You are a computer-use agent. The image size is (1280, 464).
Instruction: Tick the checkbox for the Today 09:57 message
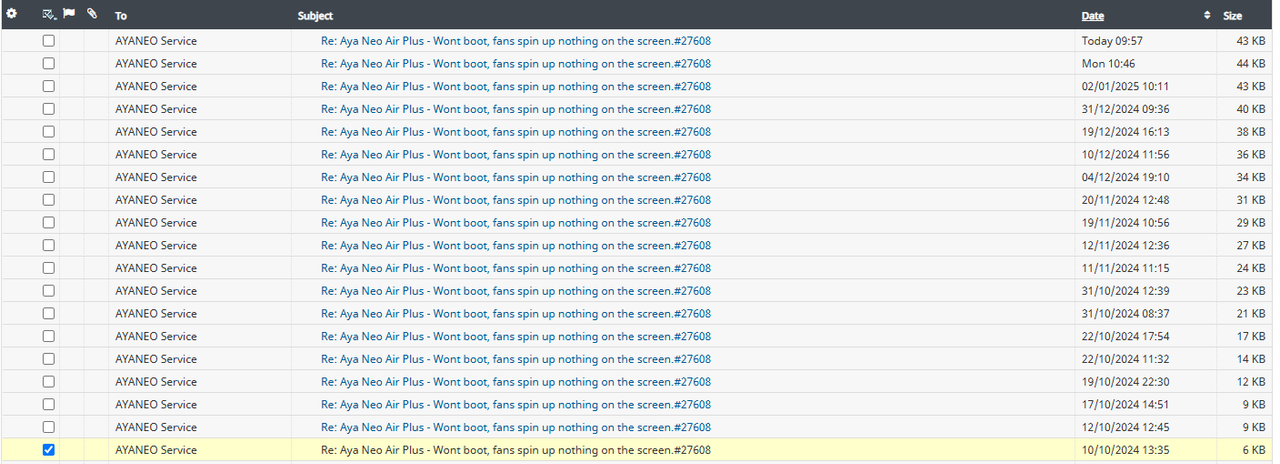tap(48, 41)
